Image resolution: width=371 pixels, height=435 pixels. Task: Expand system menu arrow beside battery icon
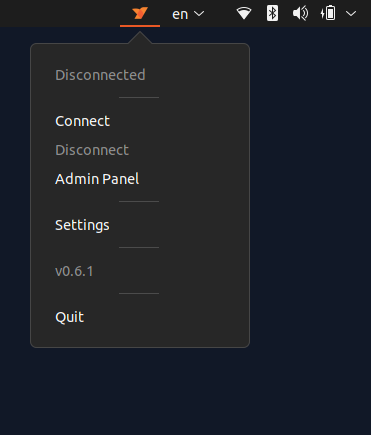coord(351,14)
